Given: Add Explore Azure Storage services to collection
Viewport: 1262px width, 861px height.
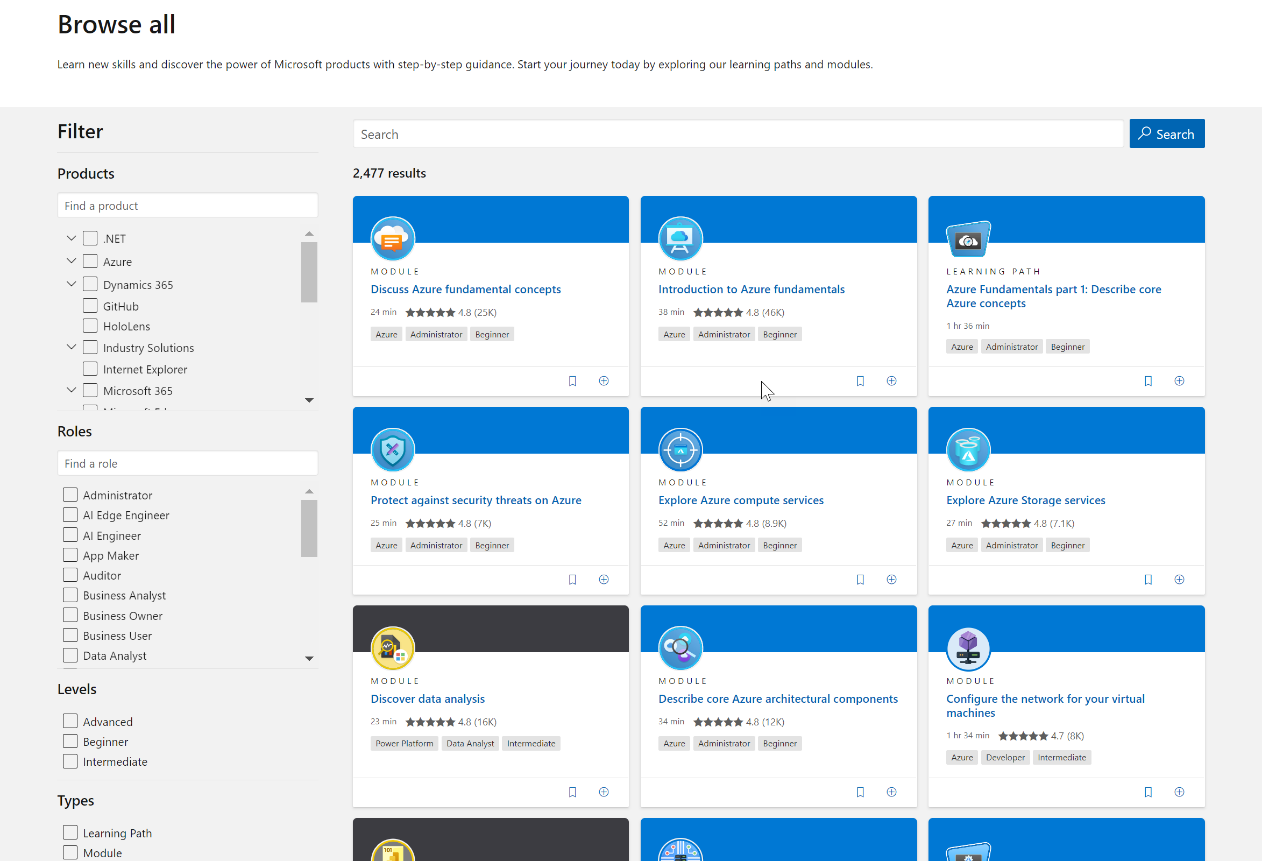Looking at the screenshot, I should point(1179,579).
